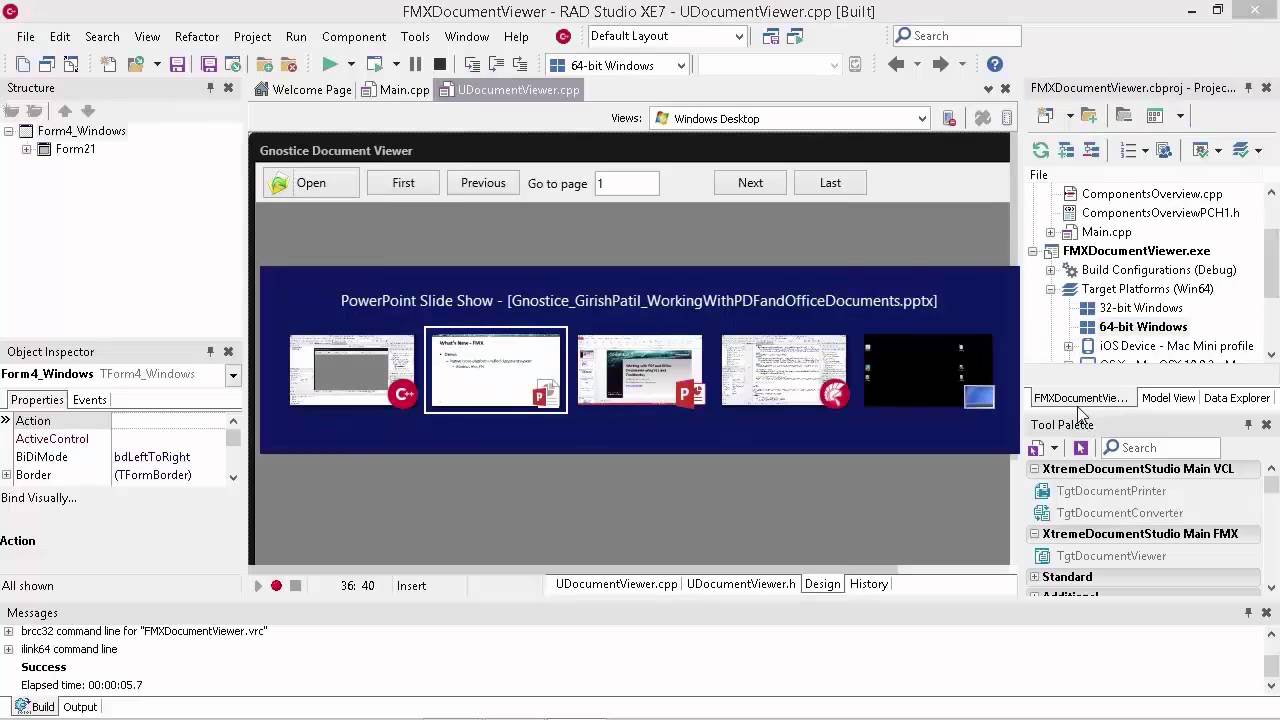Collapse XtremeDocumentStudio Main VCL category
The width and height of the screenshot is (1280, 720).
tap(1035, 469)
